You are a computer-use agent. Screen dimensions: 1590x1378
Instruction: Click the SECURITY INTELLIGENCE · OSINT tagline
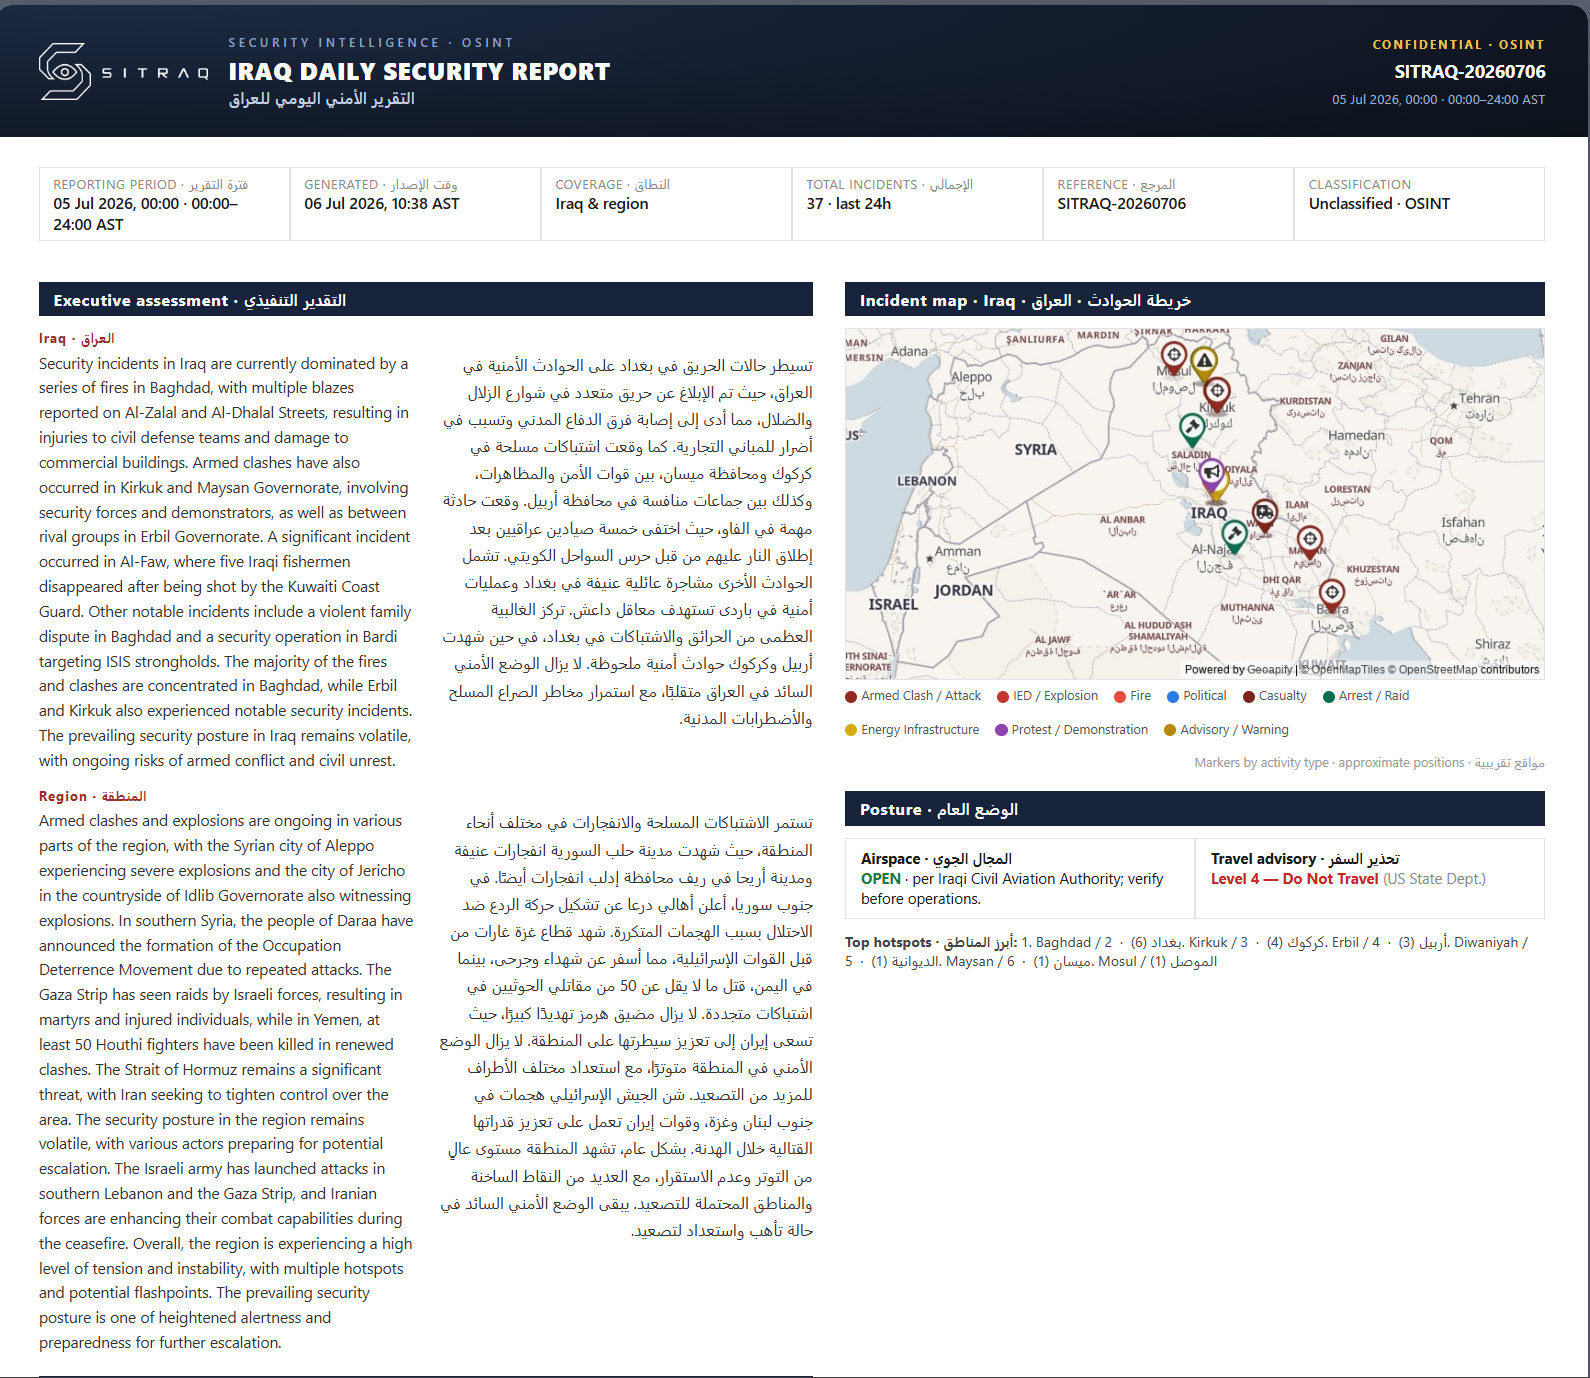pos(371,43)
